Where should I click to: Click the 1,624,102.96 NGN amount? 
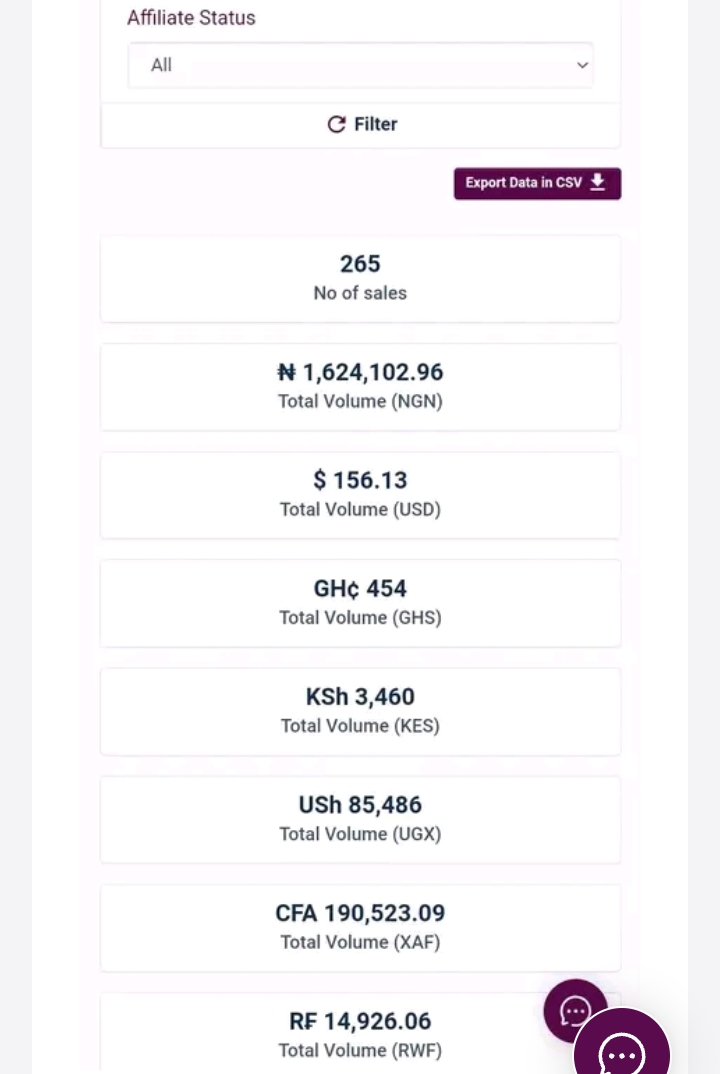[373, 372]
